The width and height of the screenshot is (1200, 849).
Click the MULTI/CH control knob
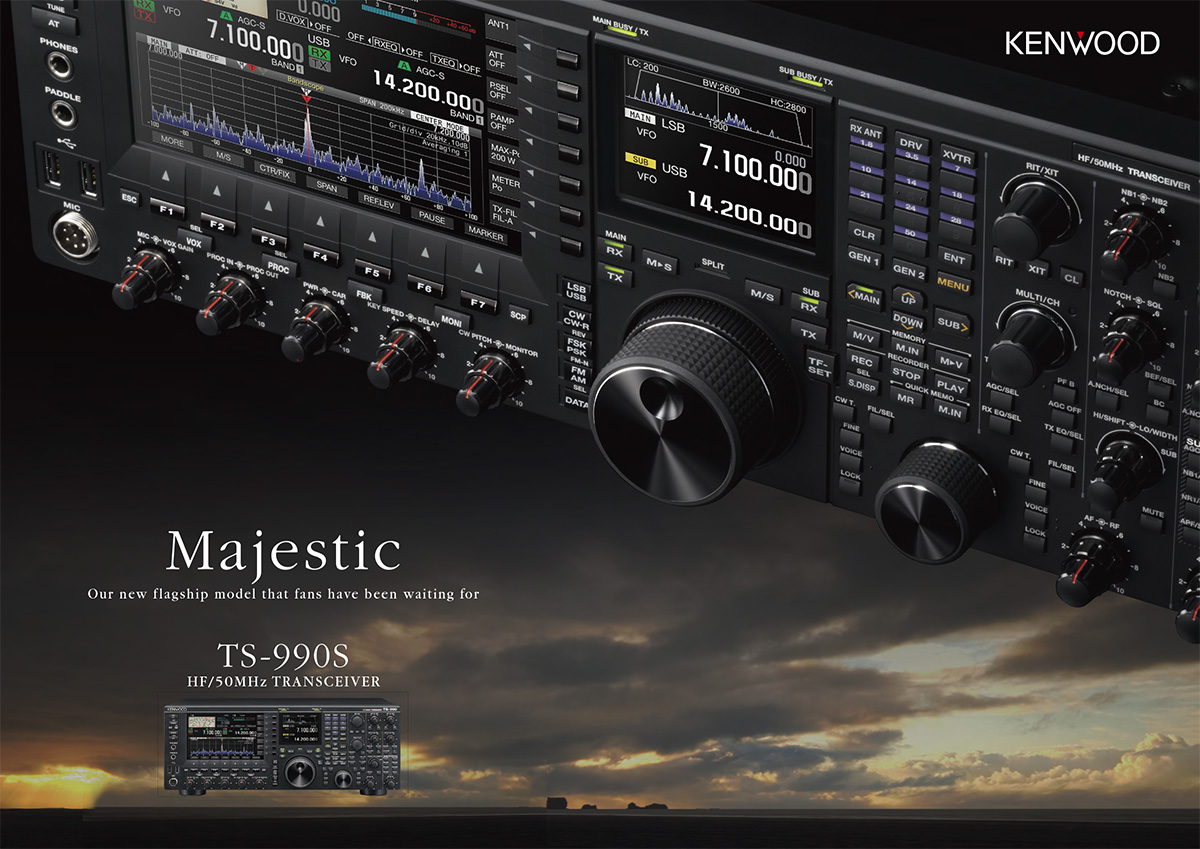[1027, 346]
